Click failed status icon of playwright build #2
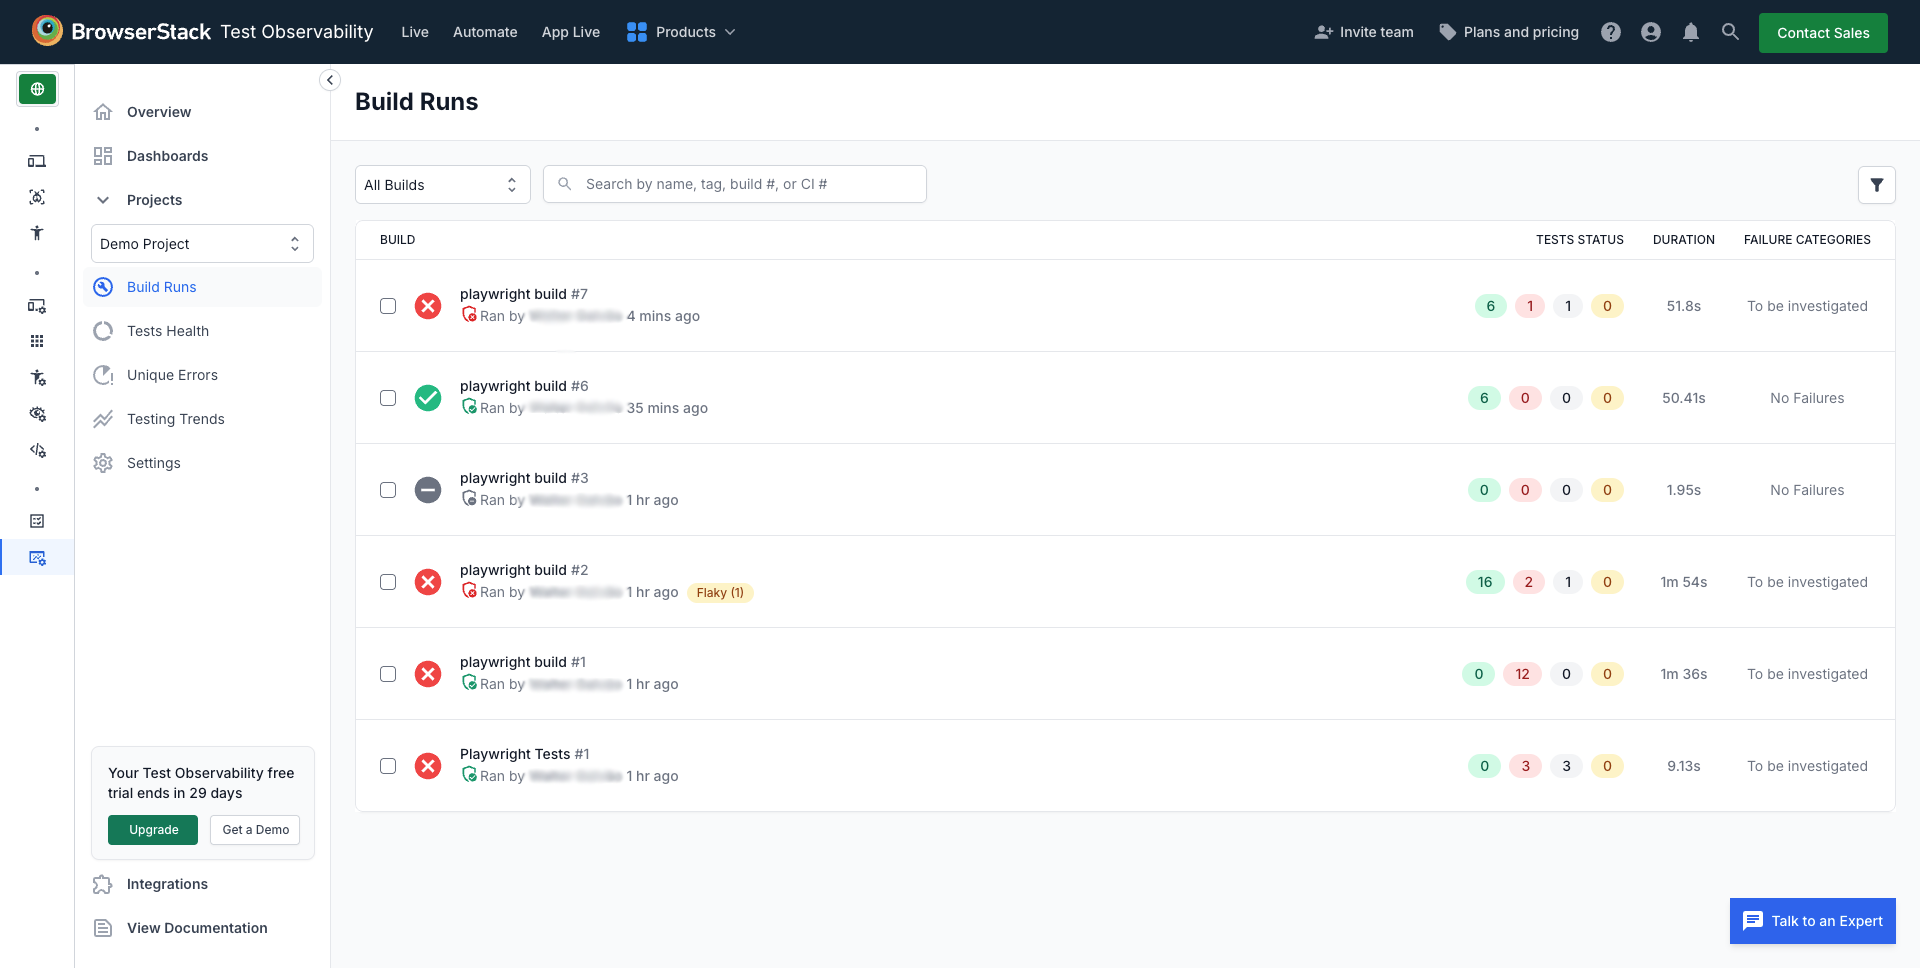Image resolution: width=1920 pixels, height=968 pixels. 428,582
